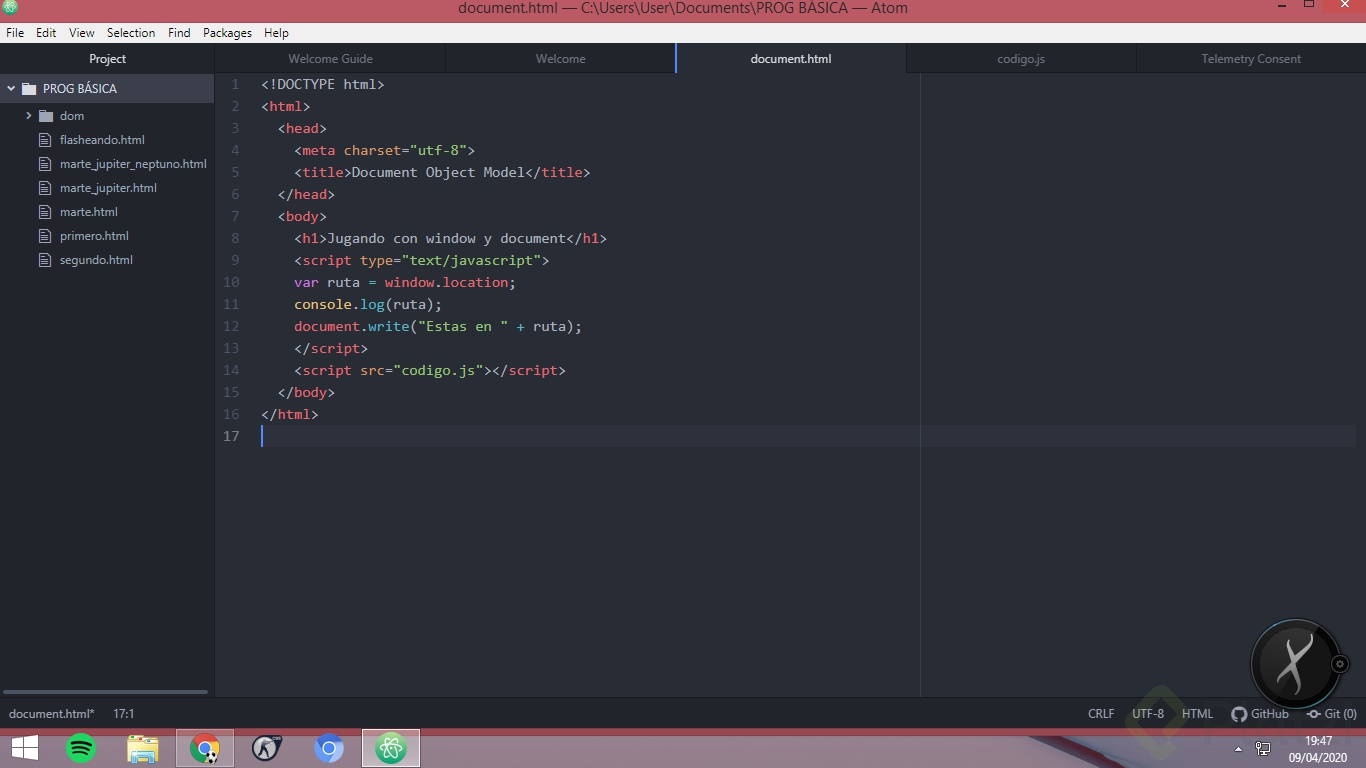Viewport: 1366px width, 768px height.
Task: Open File Explorer from the taskbar
Action: [x=143, y=748]
